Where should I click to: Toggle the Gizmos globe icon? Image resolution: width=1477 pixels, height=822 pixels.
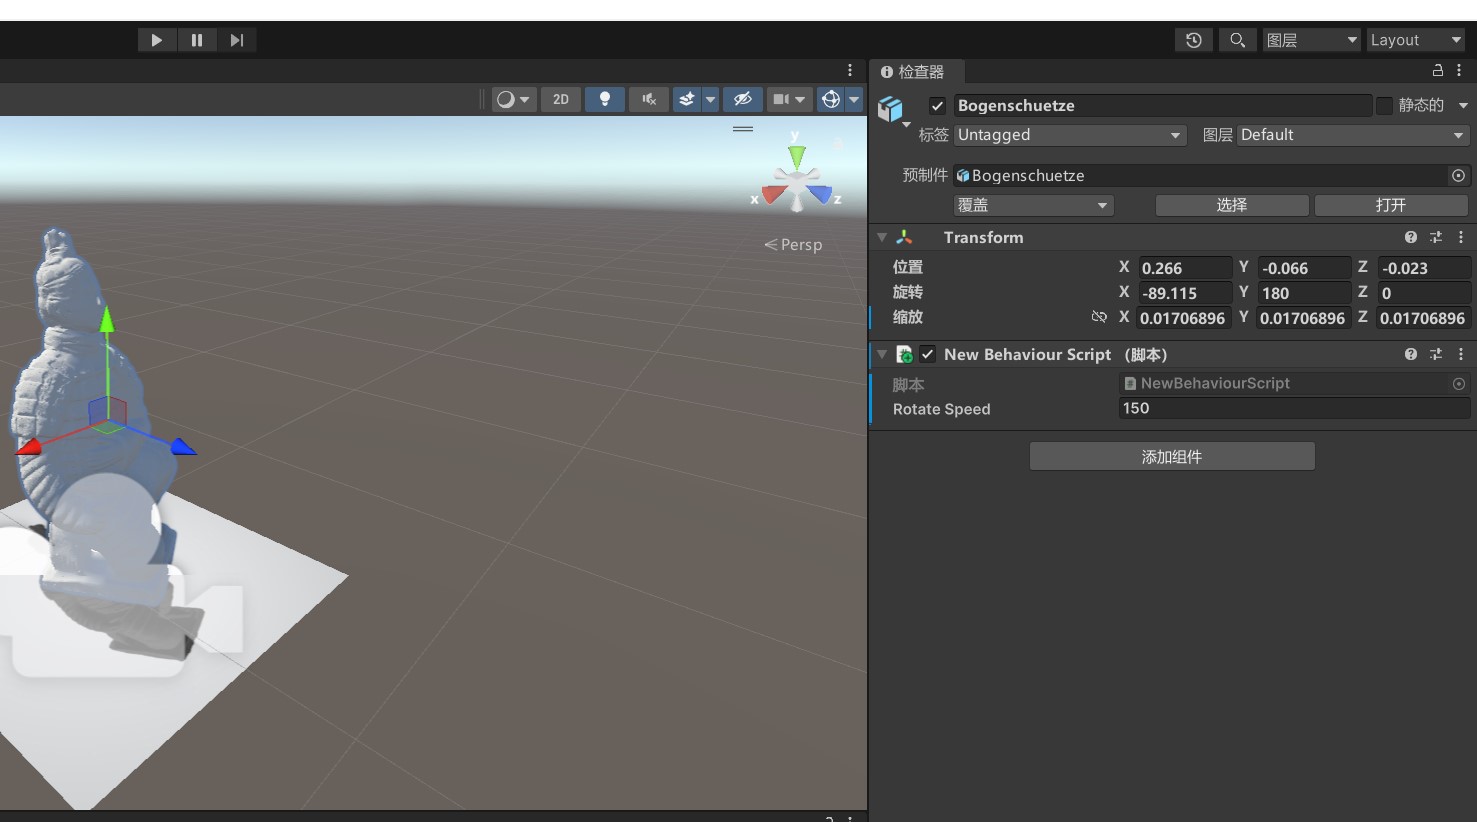point(830,99)
